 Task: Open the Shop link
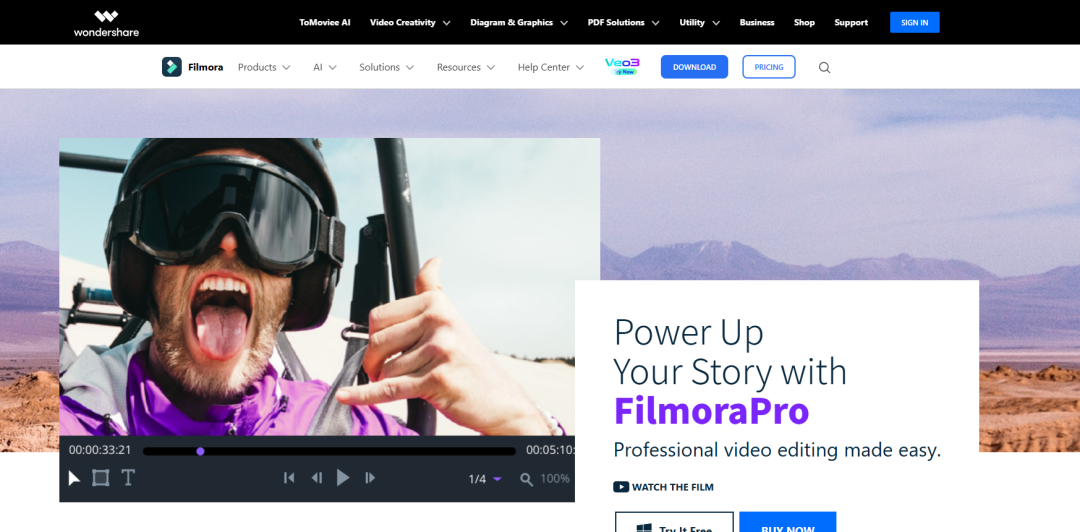coord(804,23)
